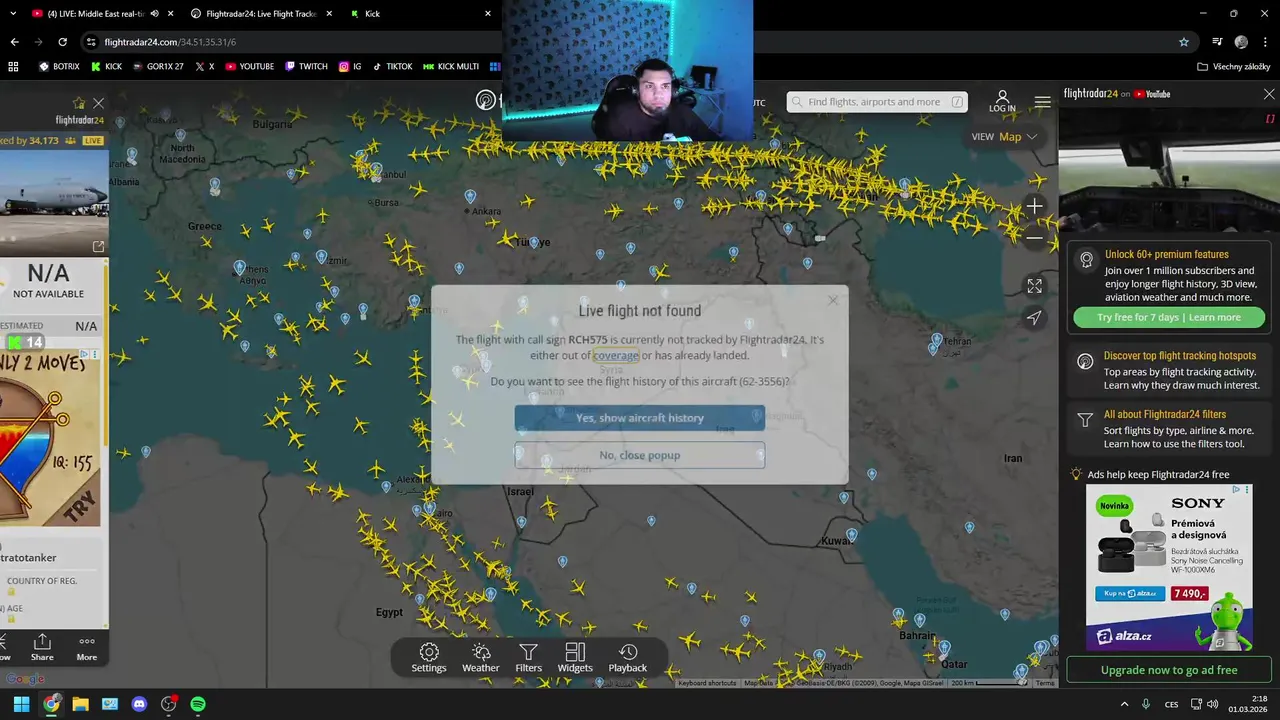Viewport: 1280px width, 720px height.
Task: Open BOTRIX bookmark
Action: click(59, 66)
